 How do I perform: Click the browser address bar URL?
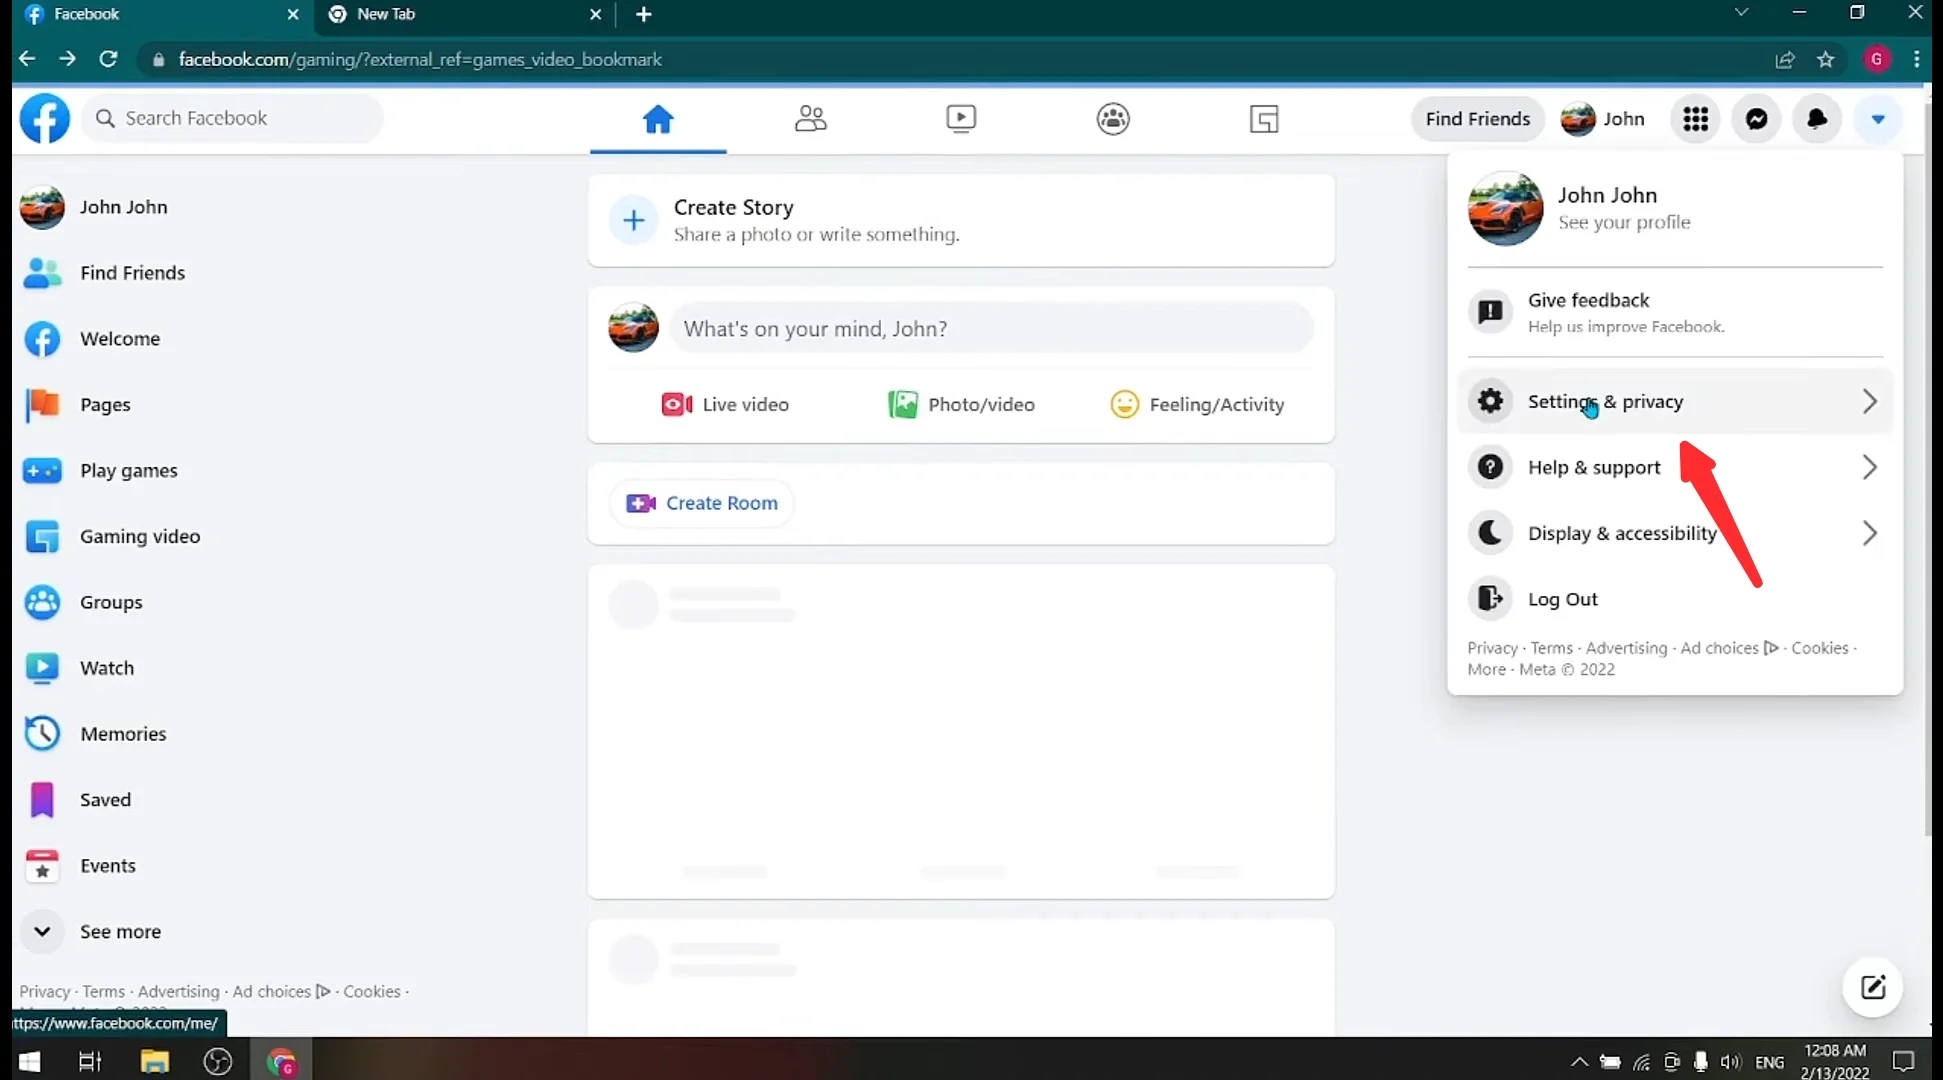click(x=420, y=60)
